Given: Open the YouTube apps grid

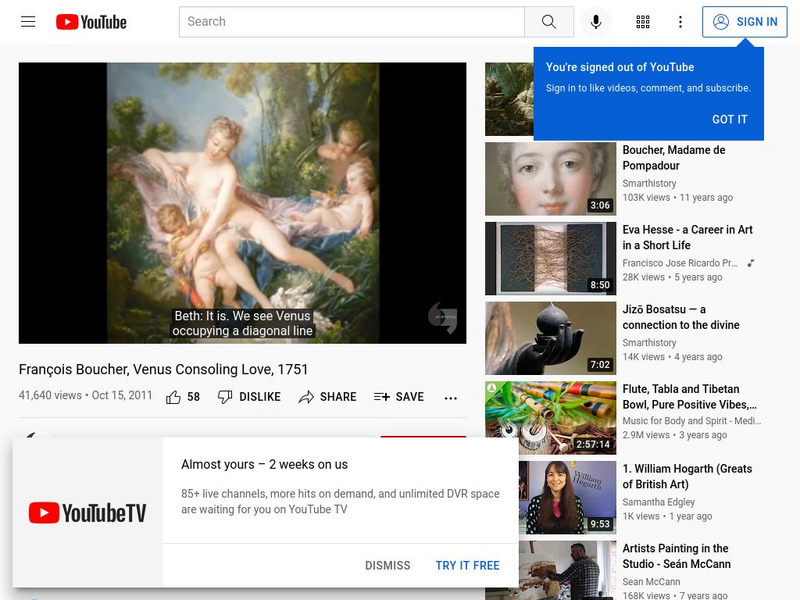Looking at the screenshot, I should point(644,21).
